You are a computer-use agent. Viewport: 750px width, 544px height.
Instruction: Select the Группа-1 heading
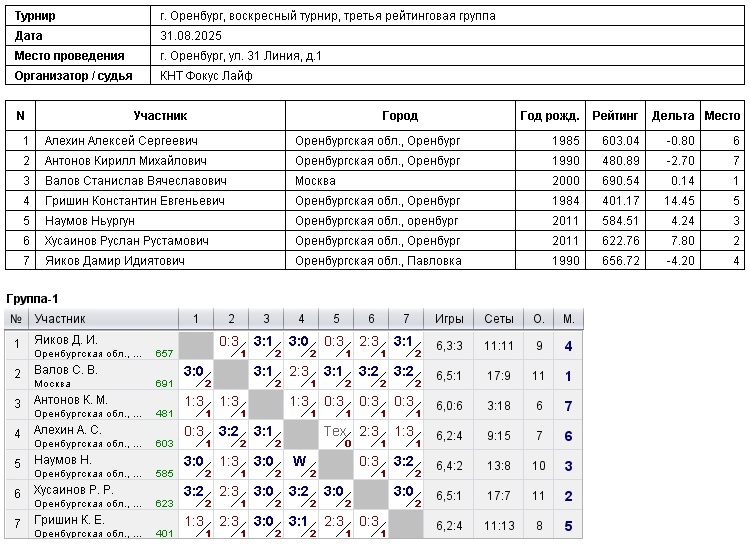pos(33,300)
